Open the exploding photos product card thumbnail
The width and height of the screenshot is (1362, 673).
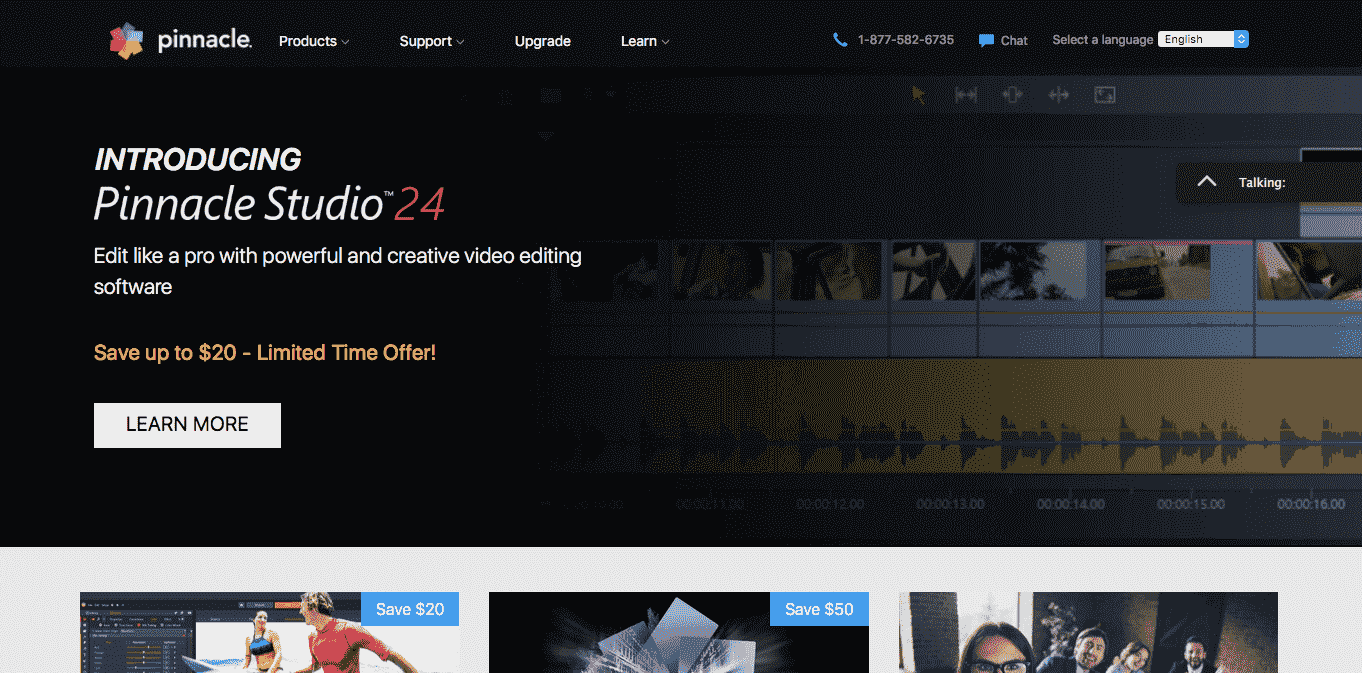point(678,632)
